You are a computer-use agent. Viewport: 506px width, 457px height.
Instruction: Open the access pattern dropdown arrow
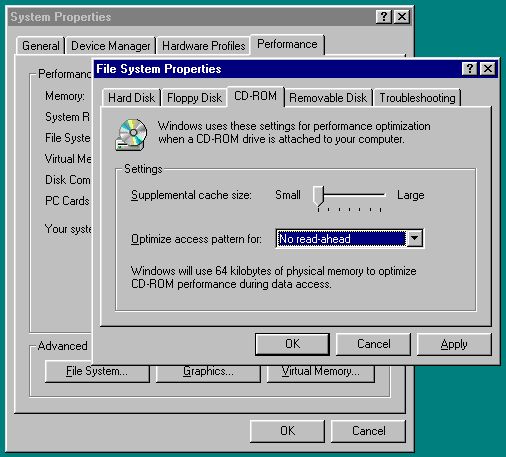414,238
